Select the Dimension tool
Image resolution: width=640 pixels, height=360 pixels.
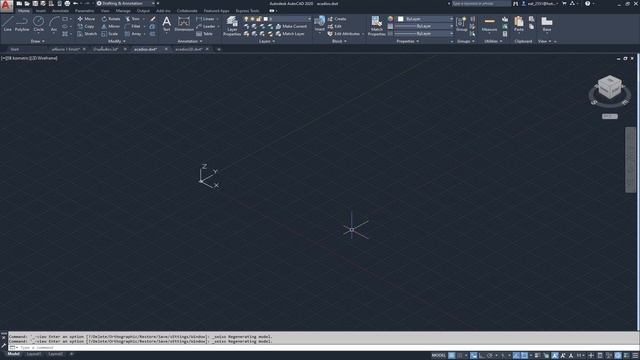pyautogui.click(x=184, y=24)
